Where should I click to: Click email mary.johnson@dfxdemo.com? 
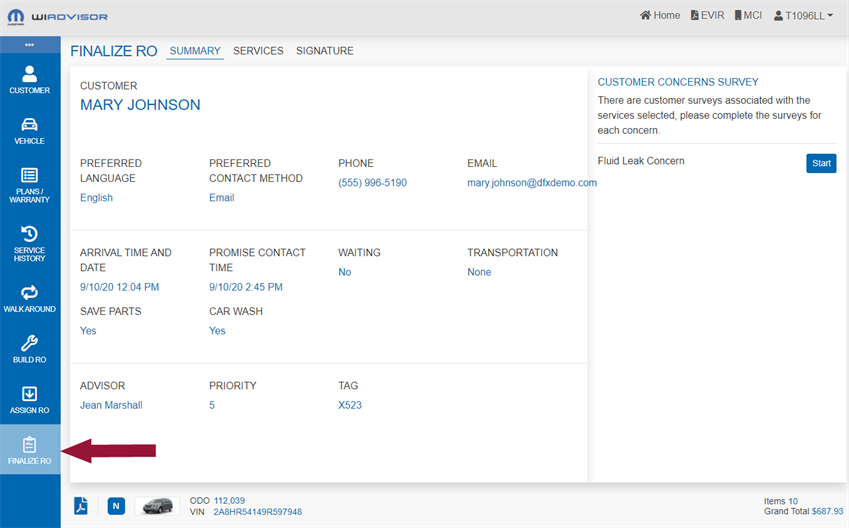point(532,182)
